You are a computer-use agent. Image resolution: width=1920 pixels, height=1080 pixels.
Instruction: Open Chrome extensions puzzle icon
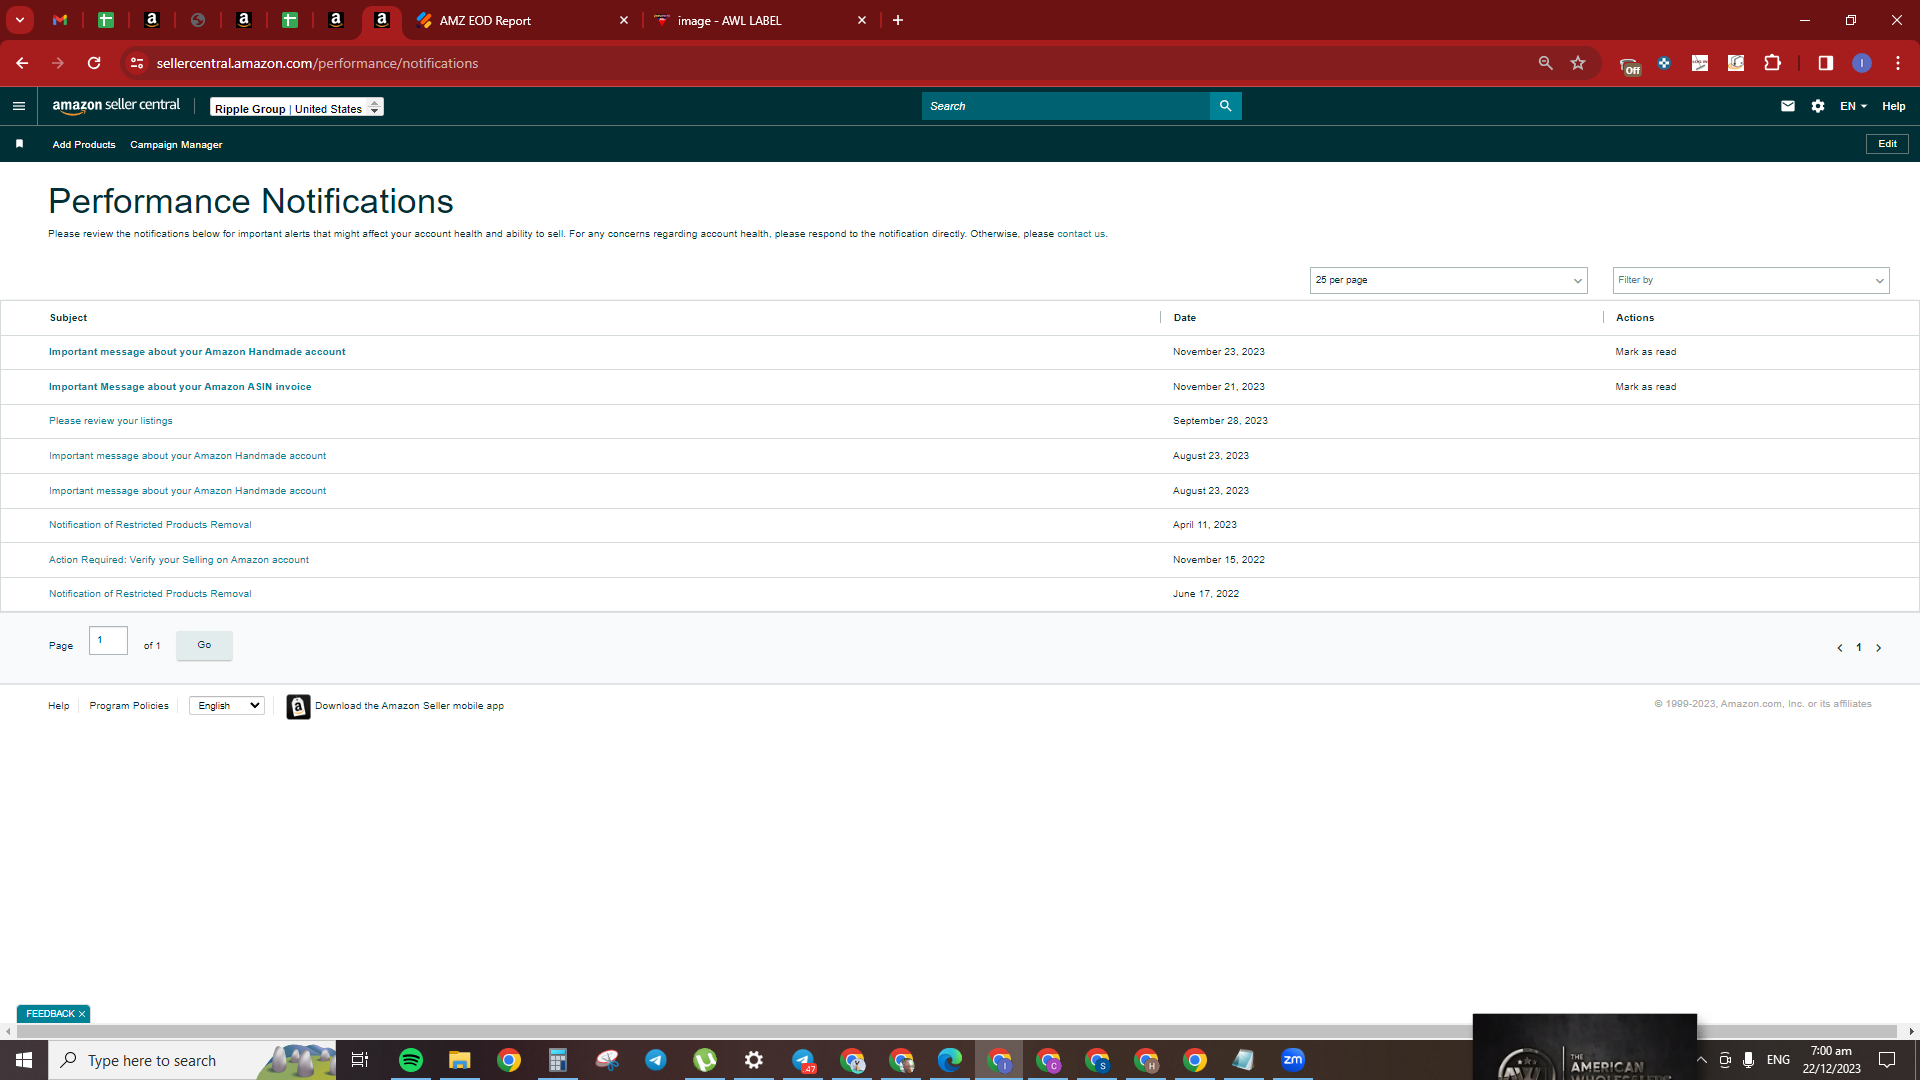1772,63
